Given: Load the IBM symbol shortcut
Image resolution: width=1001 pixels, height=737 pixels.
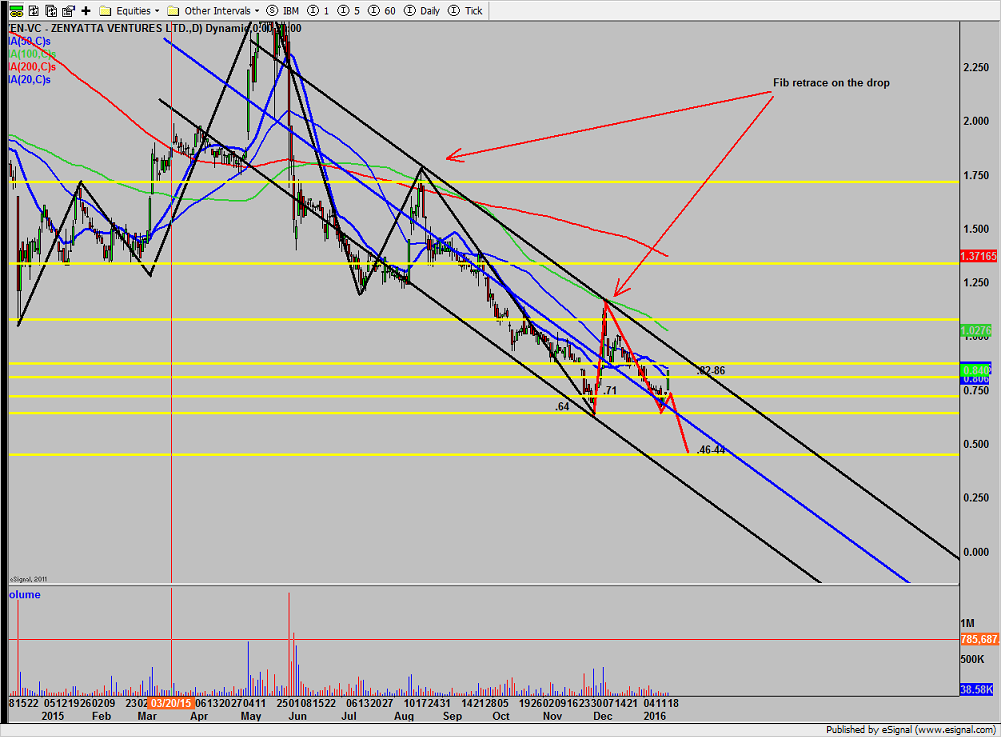Looking at the screenshot, I should coord(283,11).
